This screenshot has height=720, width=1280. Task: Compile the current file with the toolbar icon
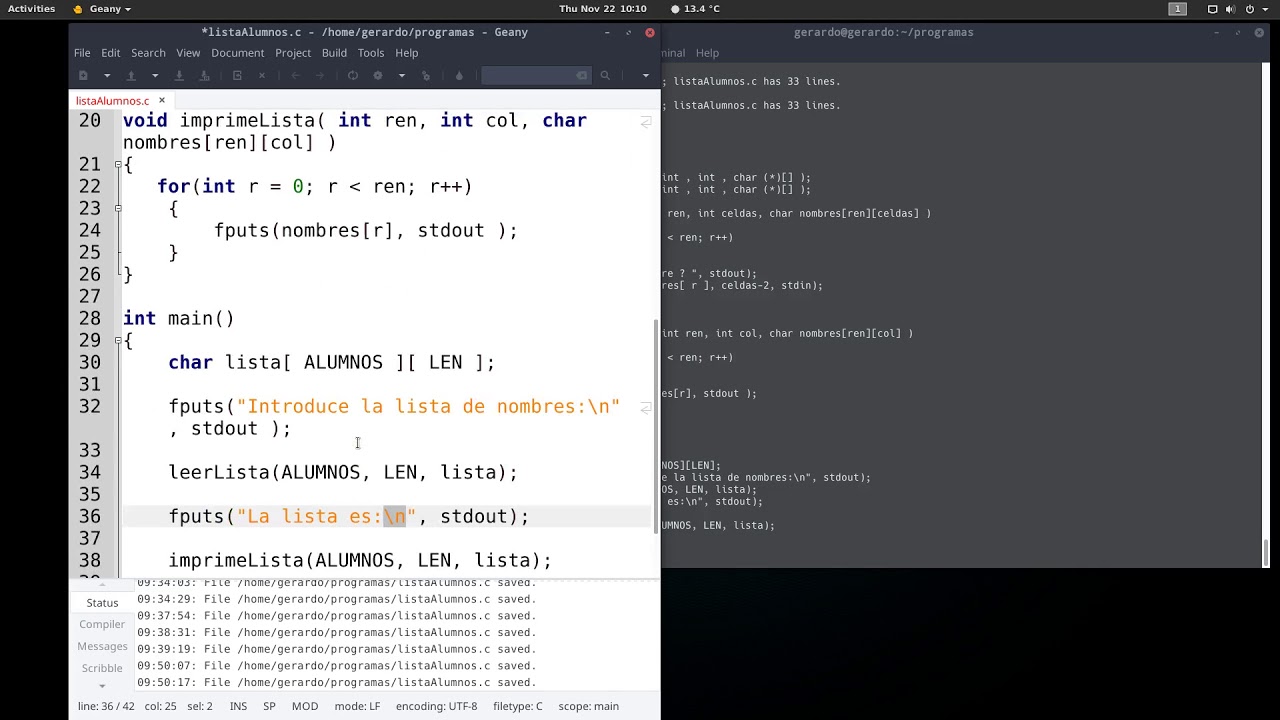(x=353, y=75)
